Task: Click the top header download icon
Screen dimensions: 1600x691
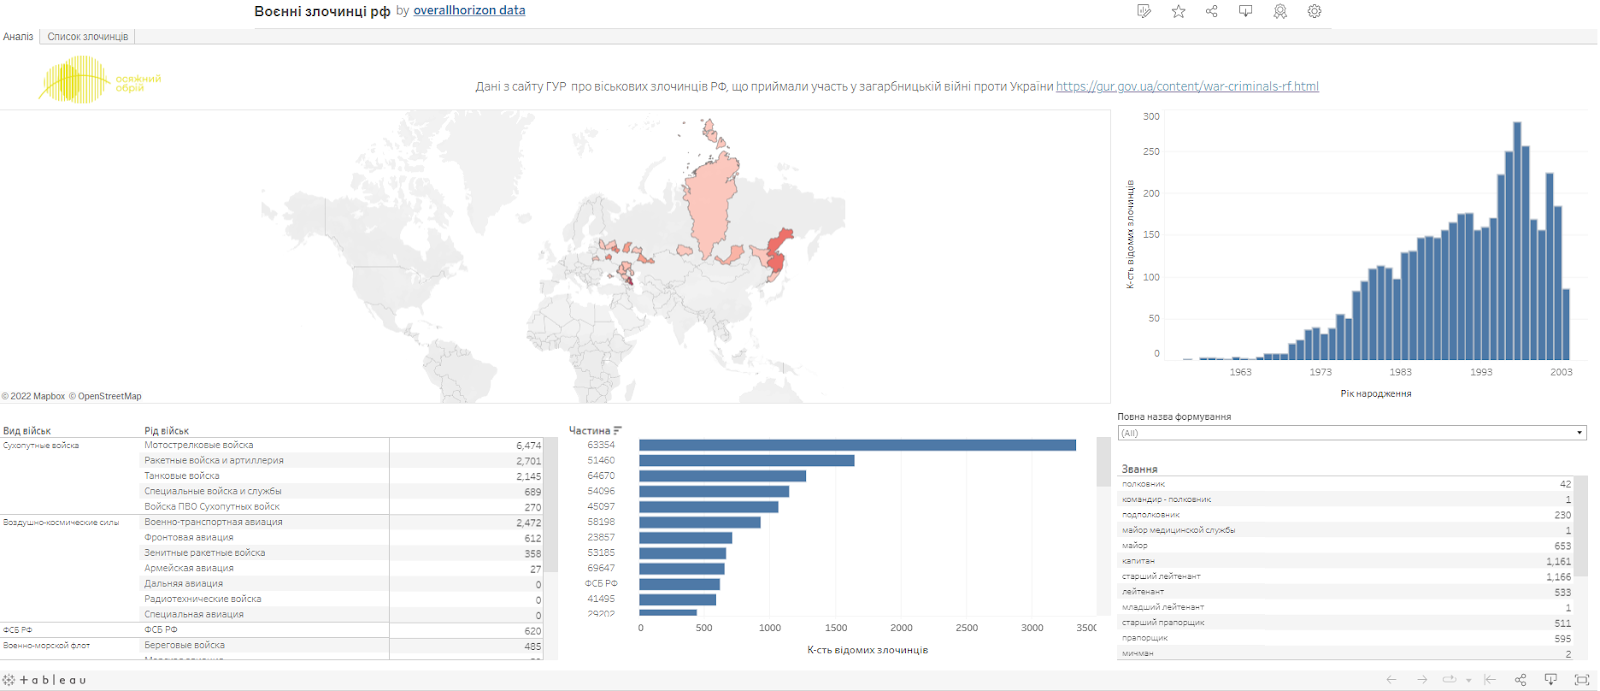Action: click(x=1245, y=11)
